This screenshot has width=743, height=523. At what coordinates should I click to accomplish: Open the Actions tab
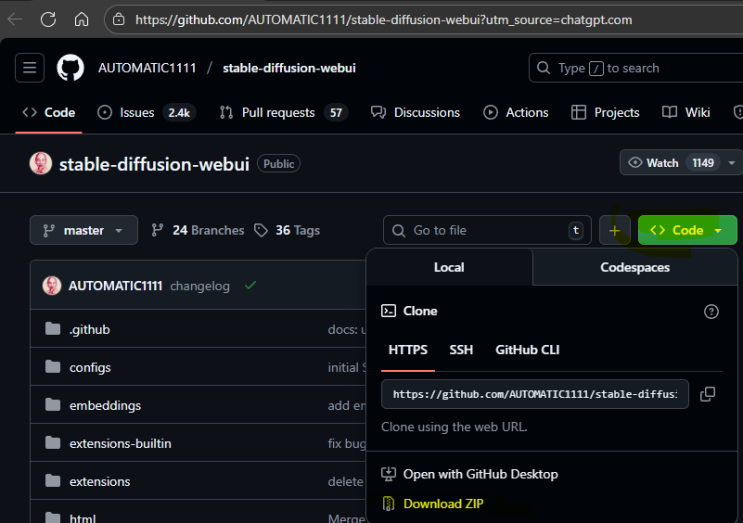(516, 112)
